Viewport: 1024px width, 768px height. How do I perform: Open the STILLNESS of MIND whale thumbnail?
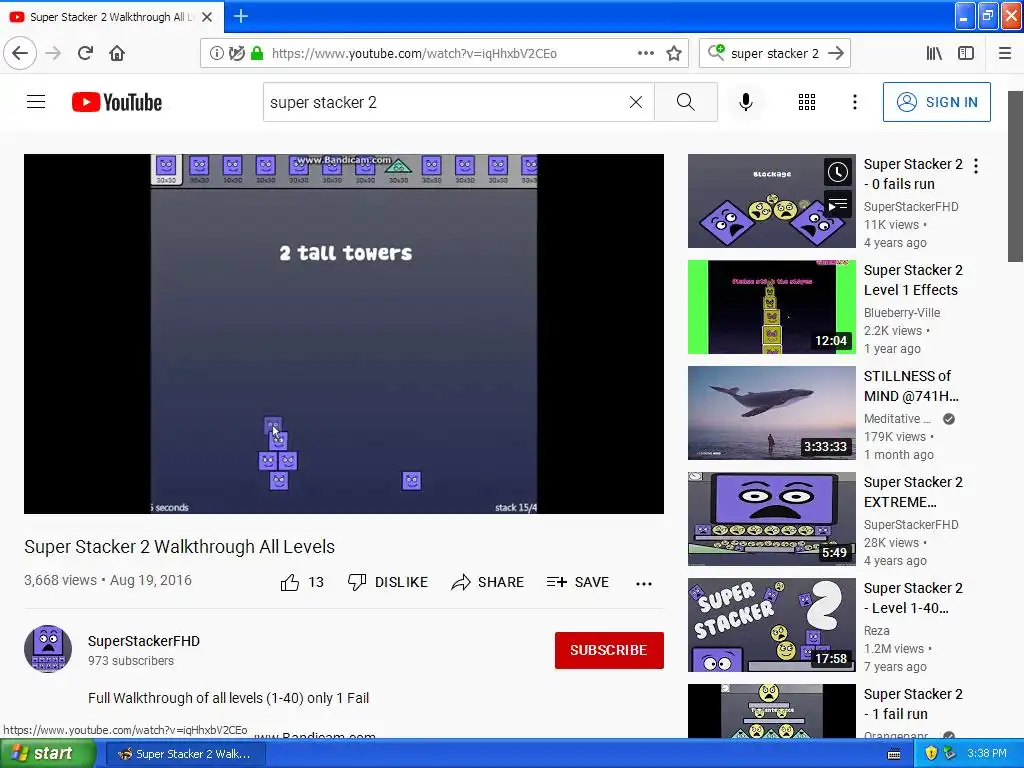(771, 413)
